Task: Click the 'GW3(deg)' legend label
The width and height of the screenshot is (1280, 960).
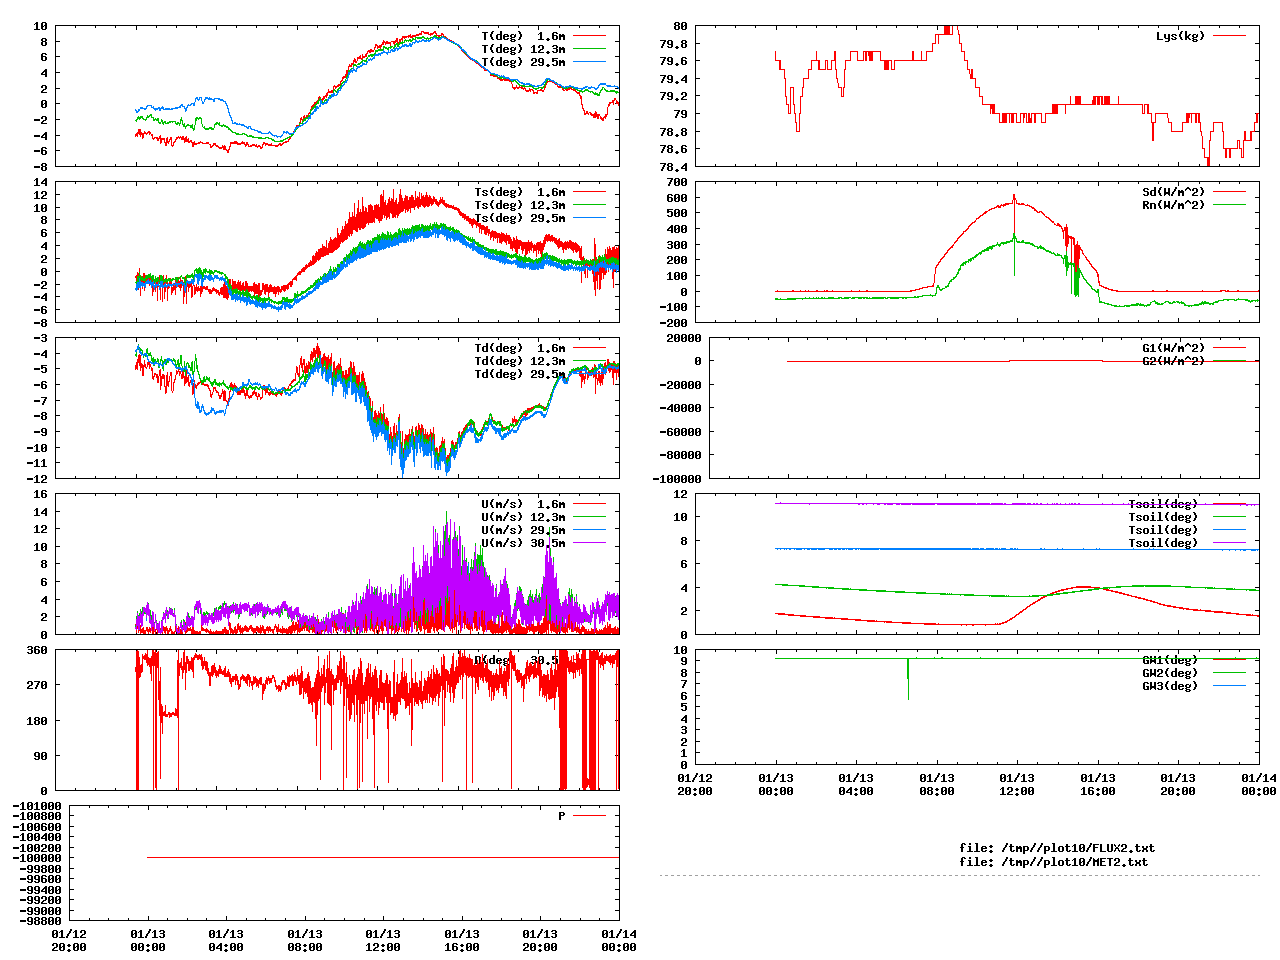Action: click(1169, 686)
